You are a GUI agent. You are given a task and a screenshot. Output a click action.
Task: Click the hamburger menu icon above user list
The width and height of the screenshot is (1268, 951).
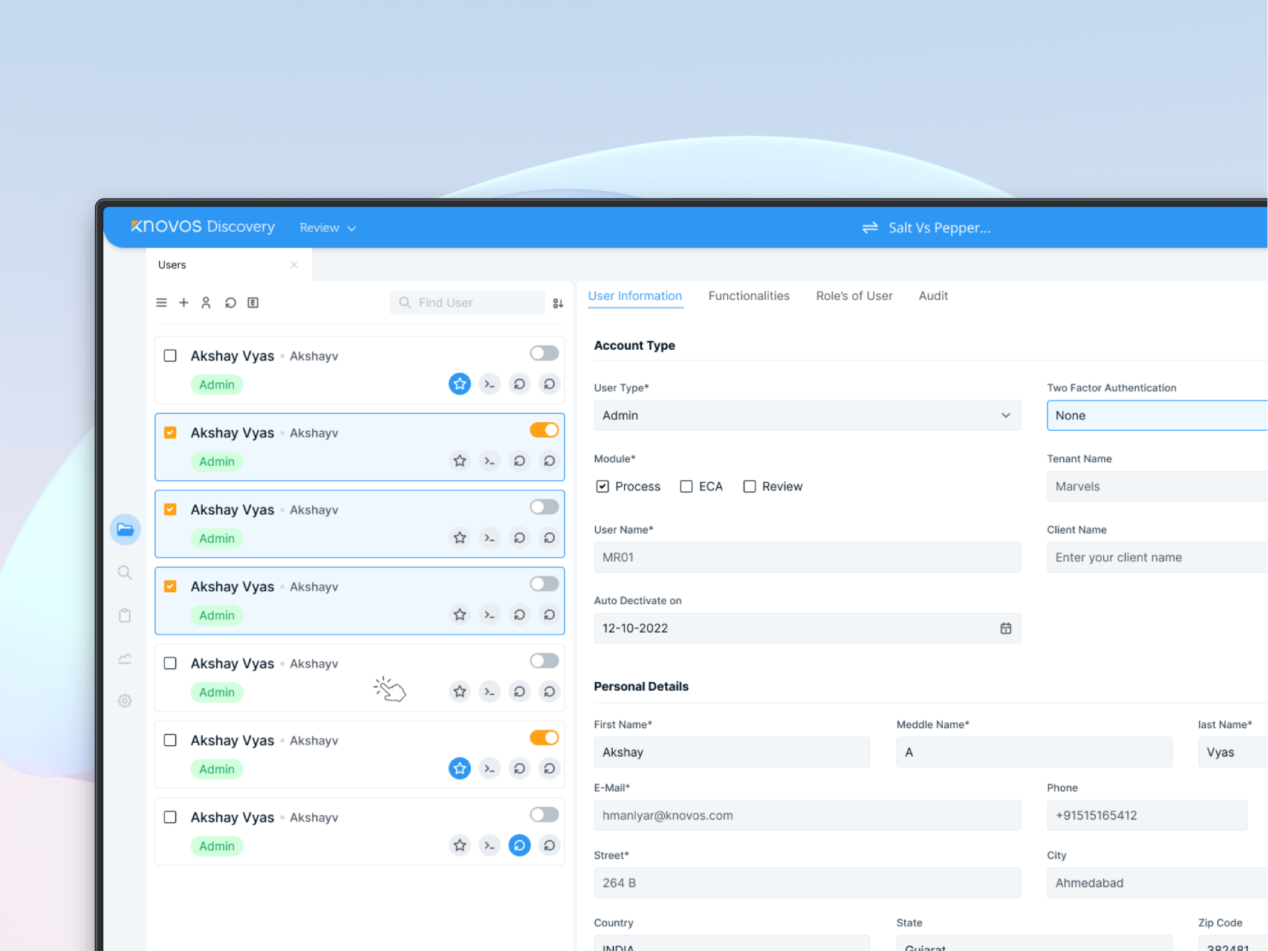161,303
